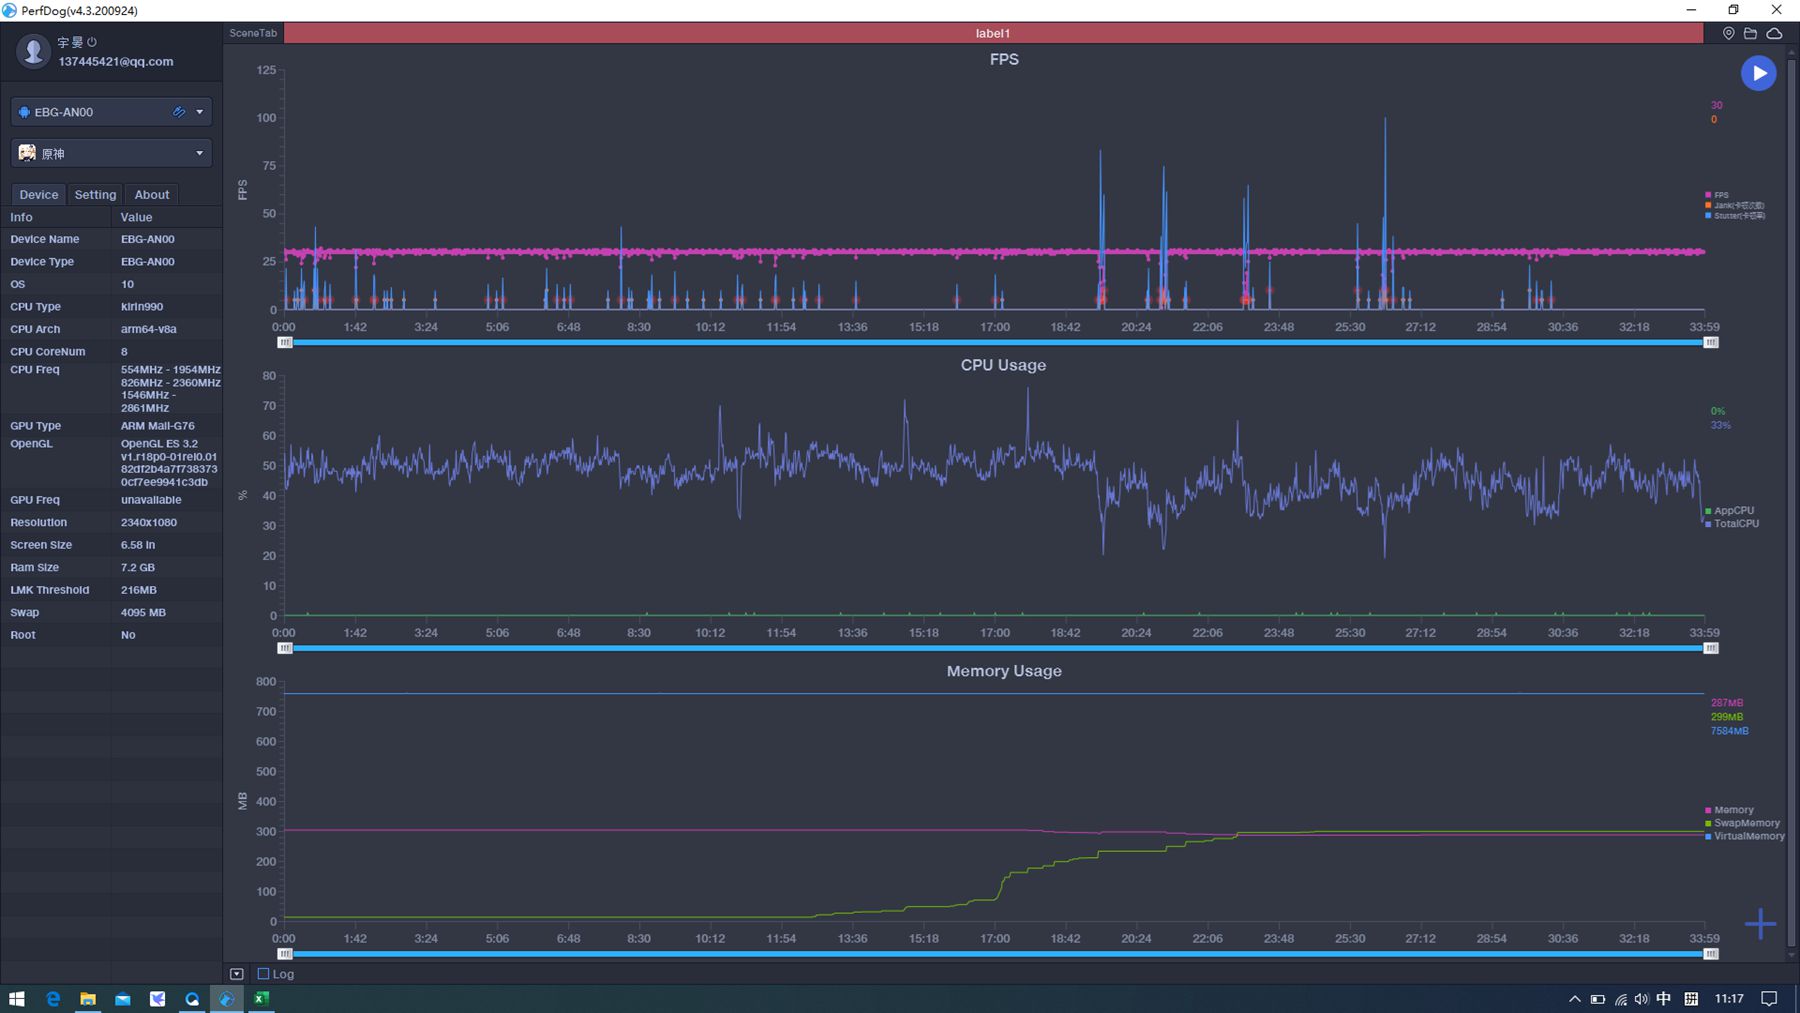This screenshot has width=1800, height=1013.
Task: Click the link icon in device selector
Action: point(179,112)
